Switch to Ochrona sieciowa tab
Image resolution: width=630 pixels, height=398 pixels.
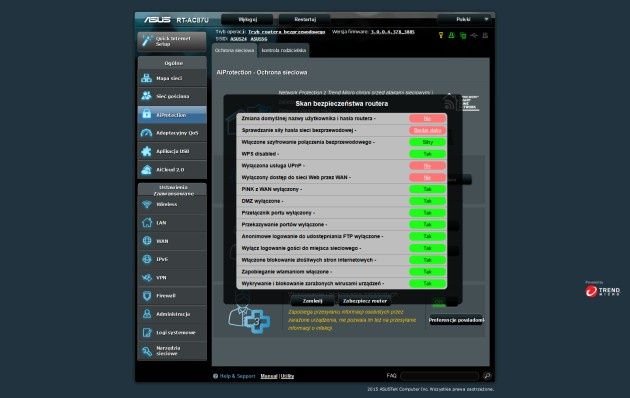tap(234, 51)
